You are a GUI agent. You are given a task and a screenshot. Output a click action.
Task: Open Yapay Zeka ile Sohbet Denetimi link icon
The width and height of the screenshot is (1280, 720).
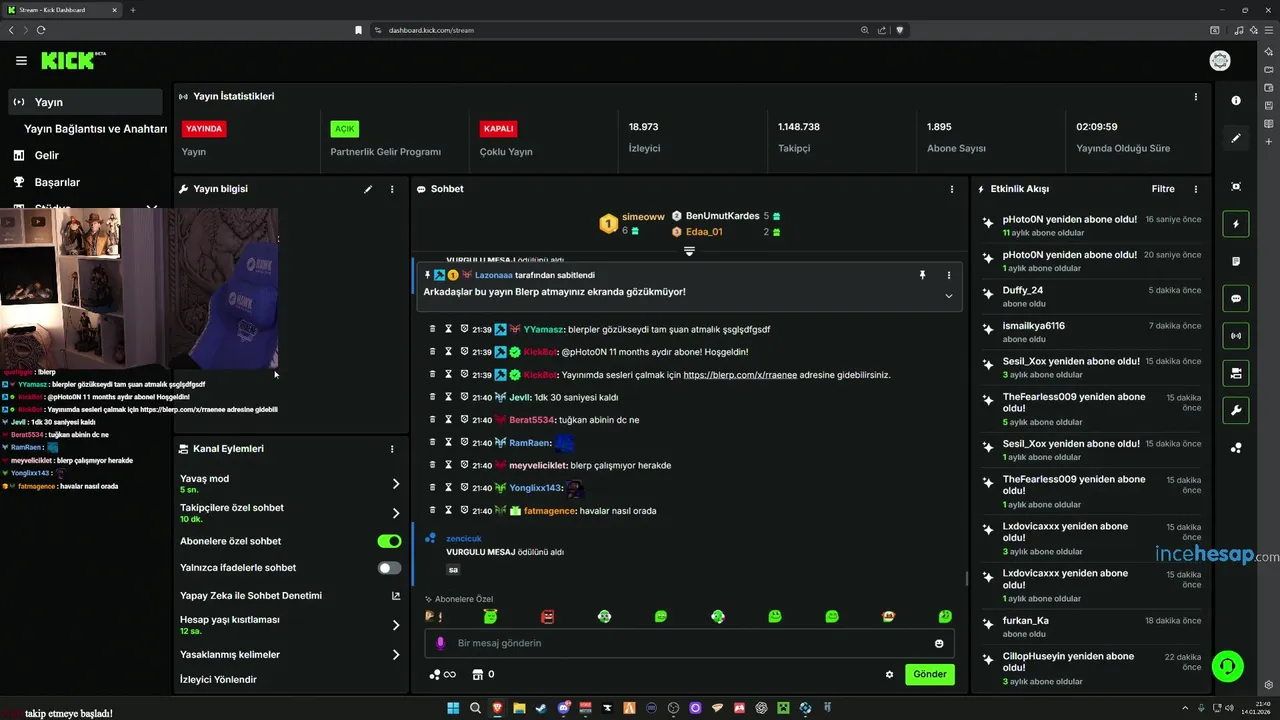(396, 596)
